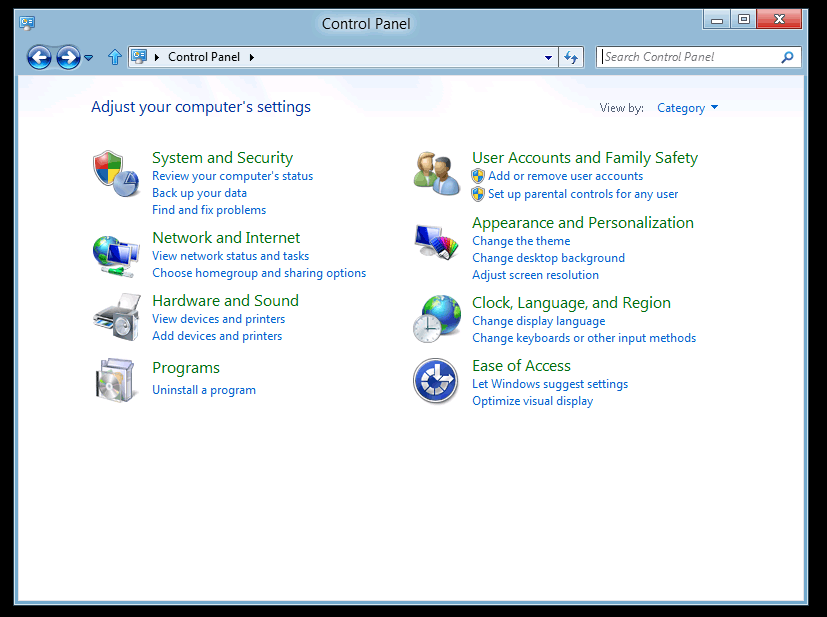
Task: Click Change the theme
Action: pos(521,240)
